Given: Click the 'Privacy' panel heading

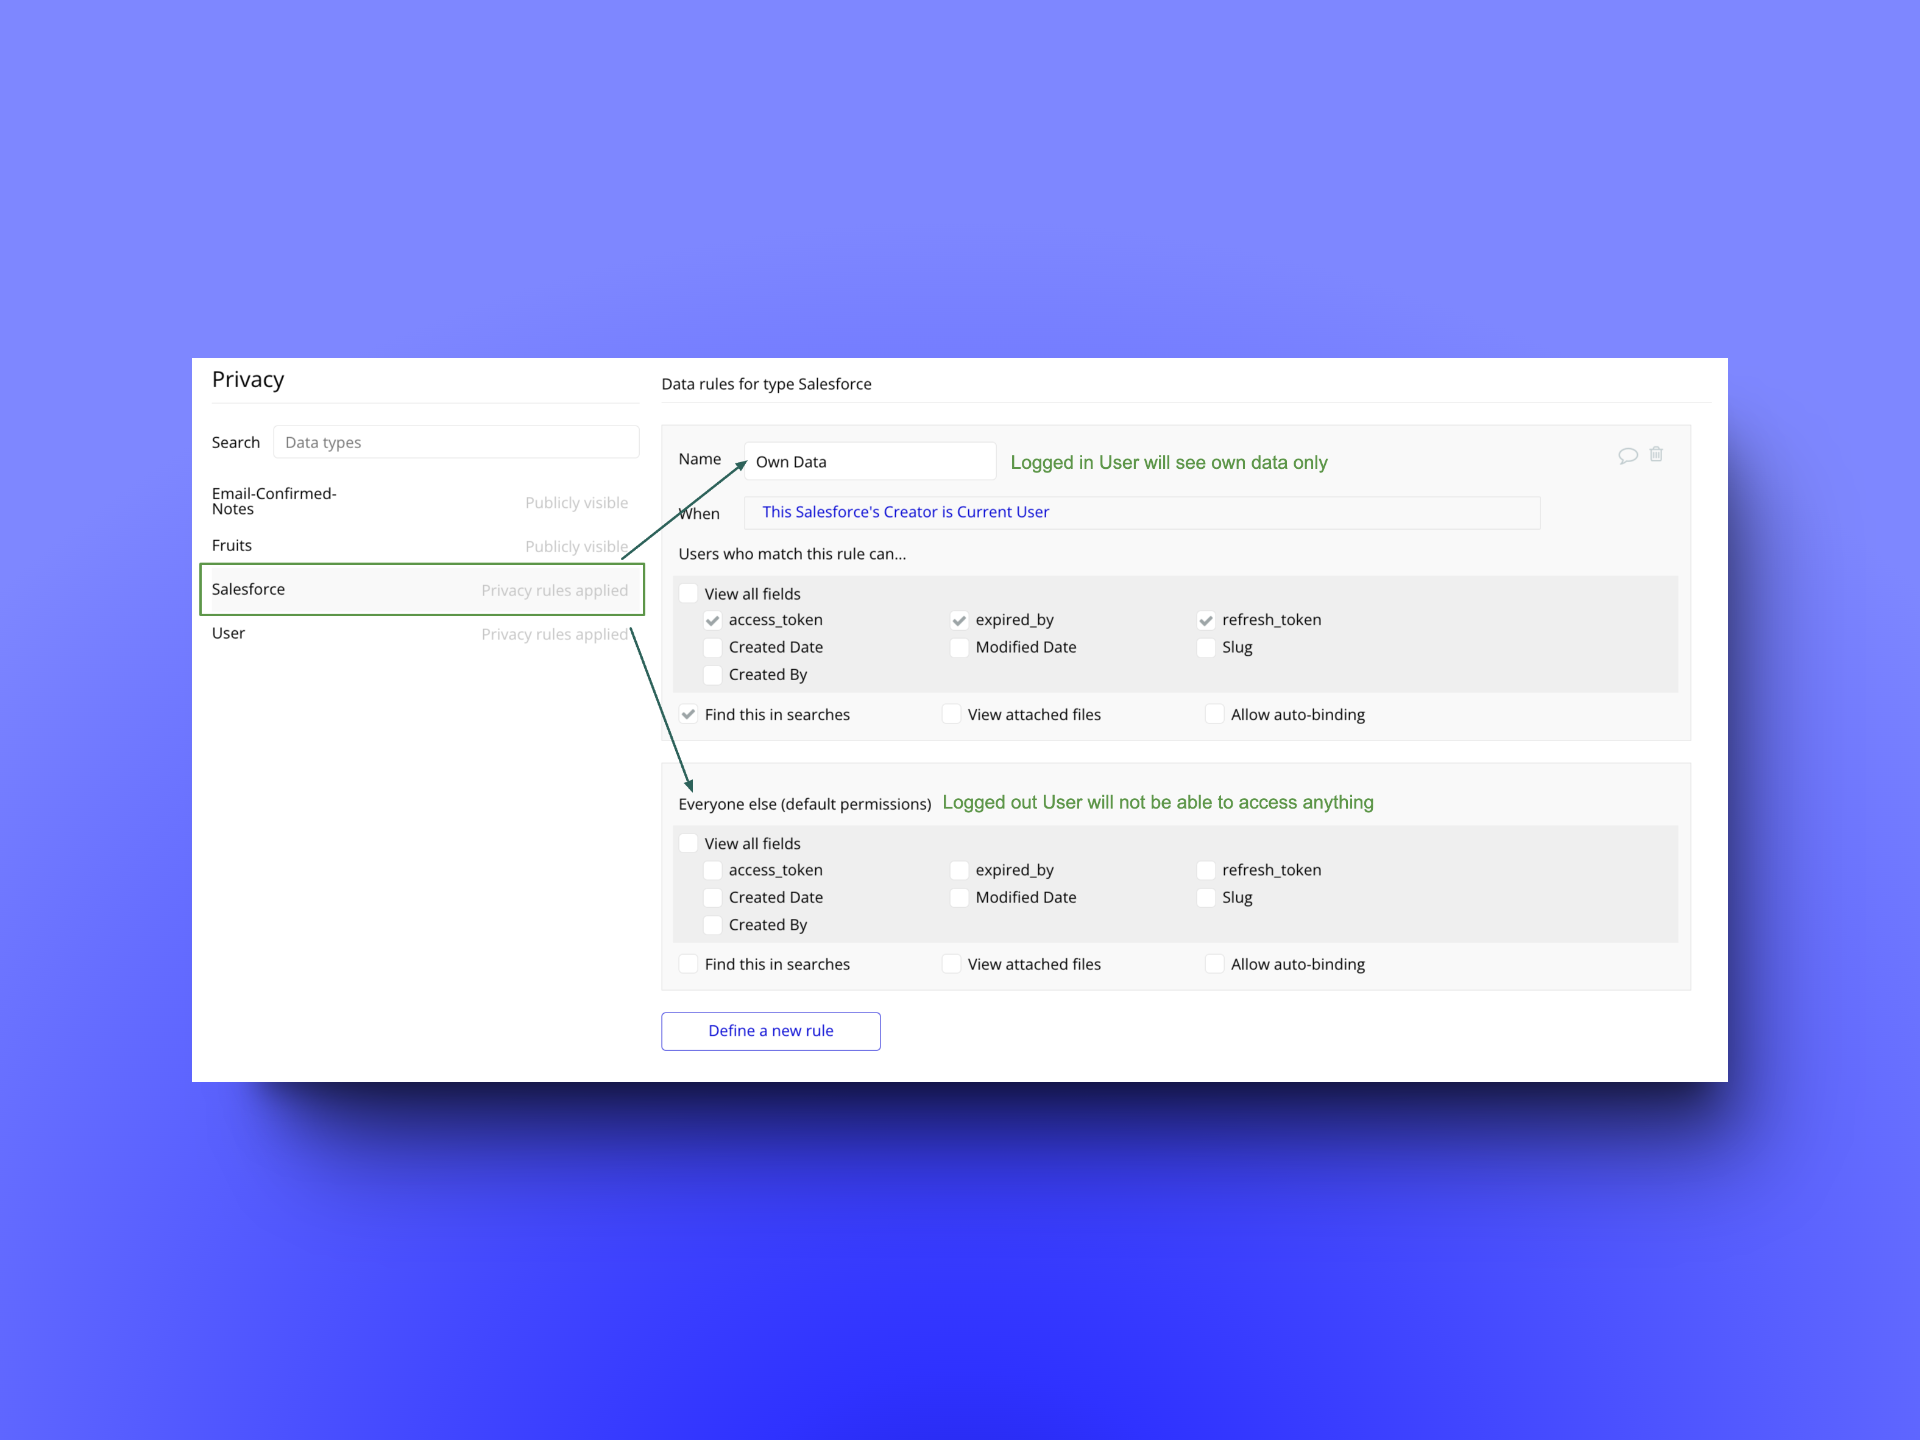Looking at the screenshot, I should [248, 380].
